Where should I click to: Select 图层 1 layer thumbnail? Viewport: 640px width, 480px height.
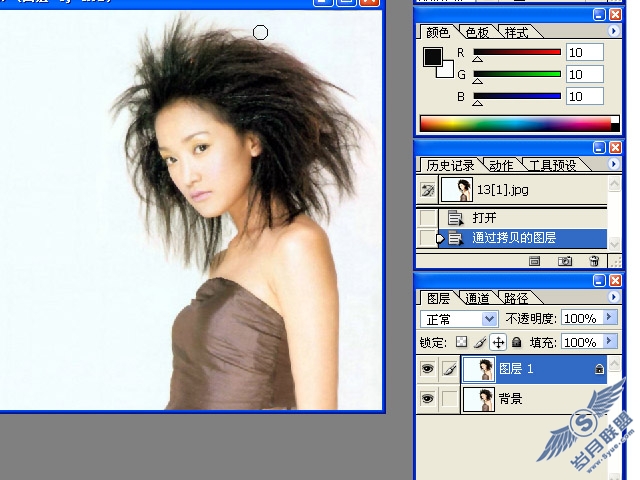click(x=479, y=369)
